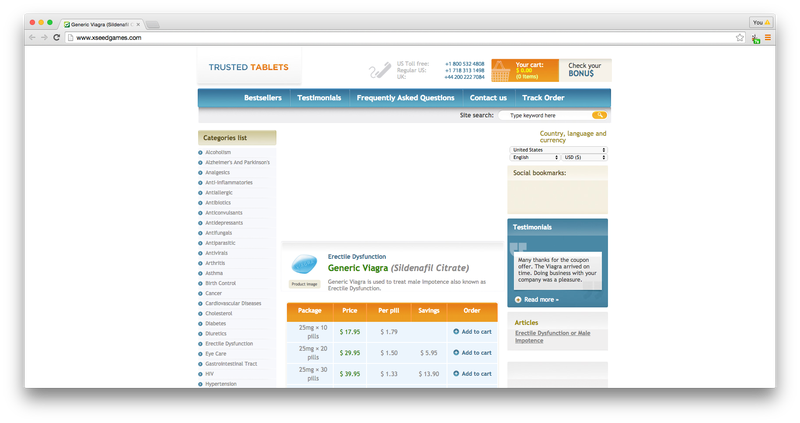Click the browser forward arrow
This screenshot has height=423, width=800.
pos(44,37)
